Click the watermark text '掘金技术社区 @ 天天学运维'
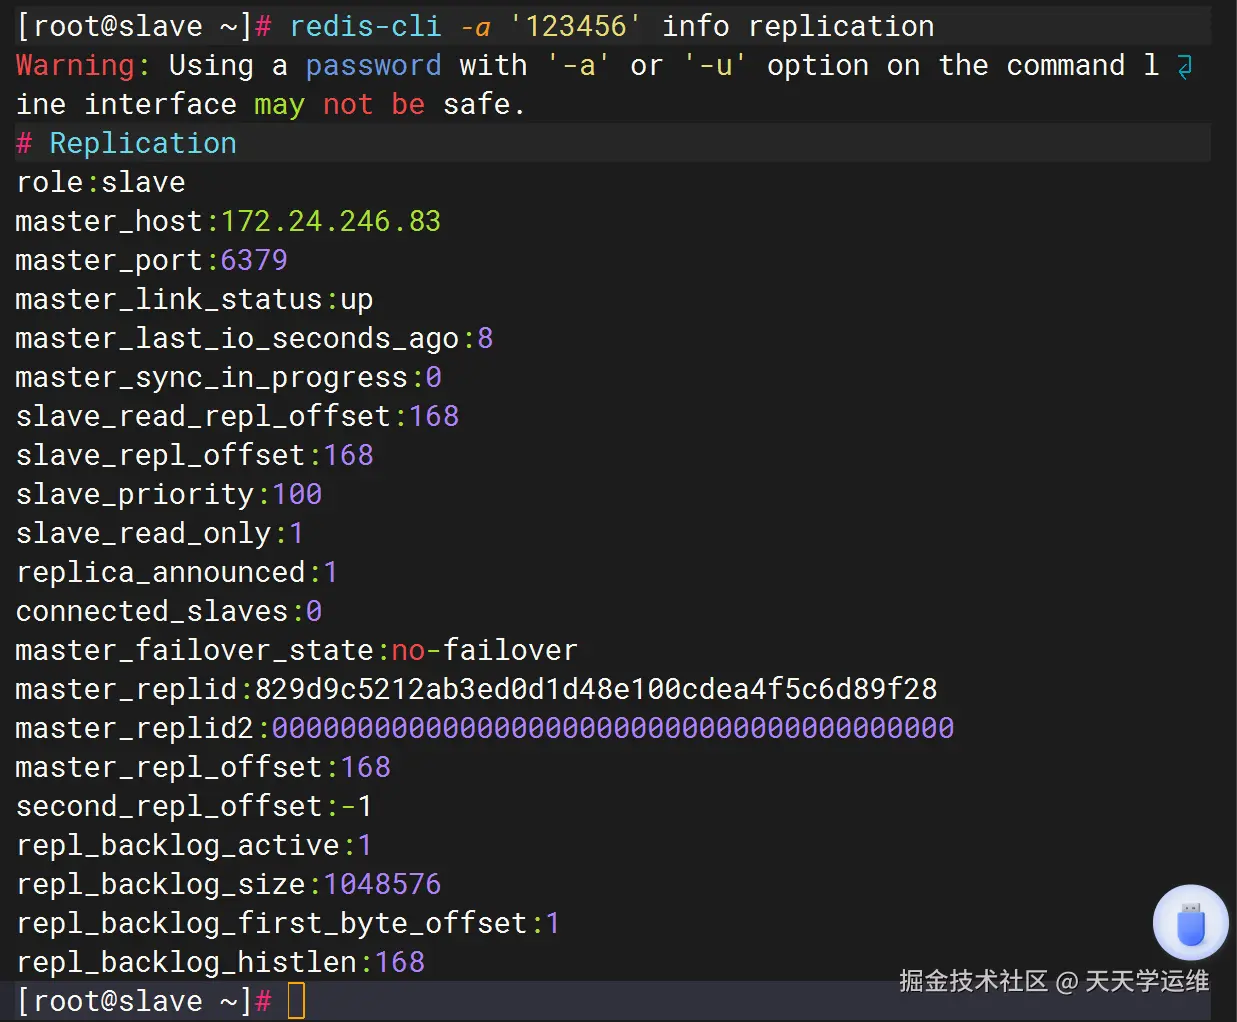 pyautogui.click(x=1053, y=981)
